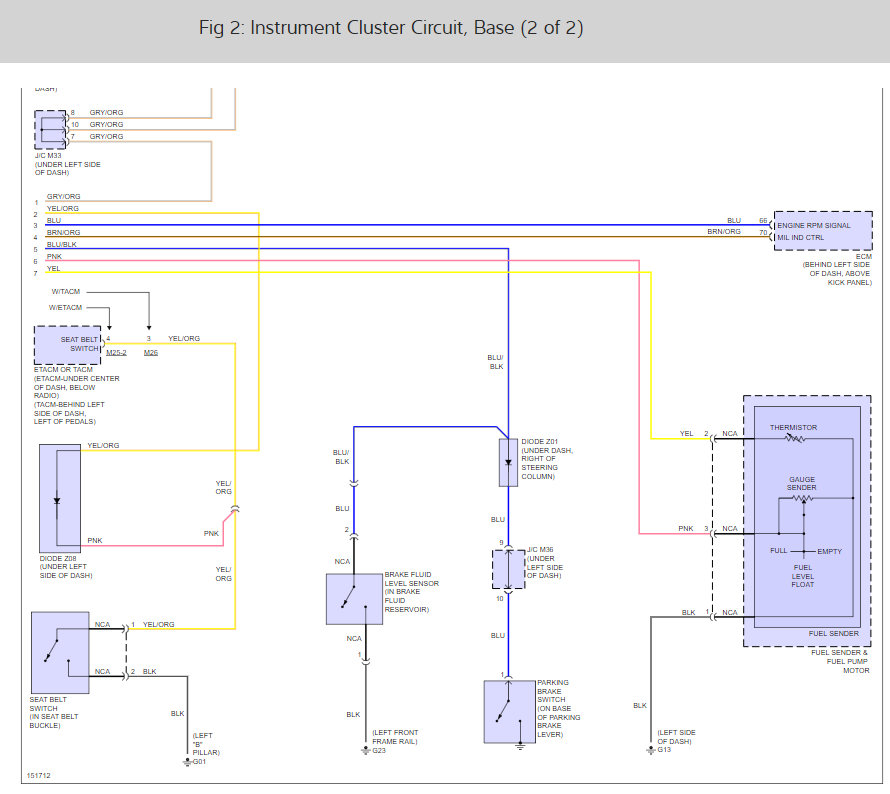Click the 'ETACM OR TACM' label text
890x794 pixels.
point(63,369)
